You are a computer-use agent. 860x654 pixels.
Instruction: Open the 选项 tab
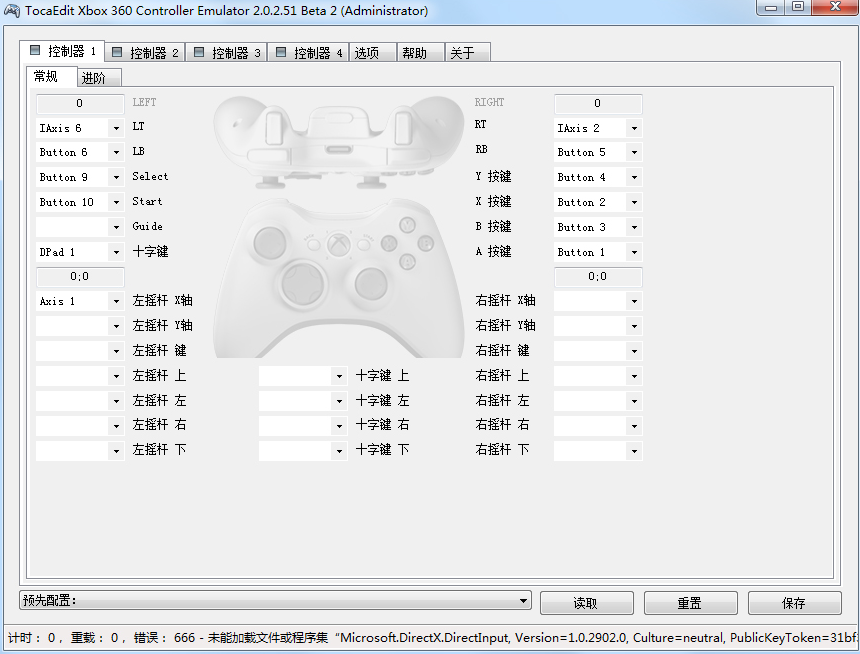click(367, 53)
